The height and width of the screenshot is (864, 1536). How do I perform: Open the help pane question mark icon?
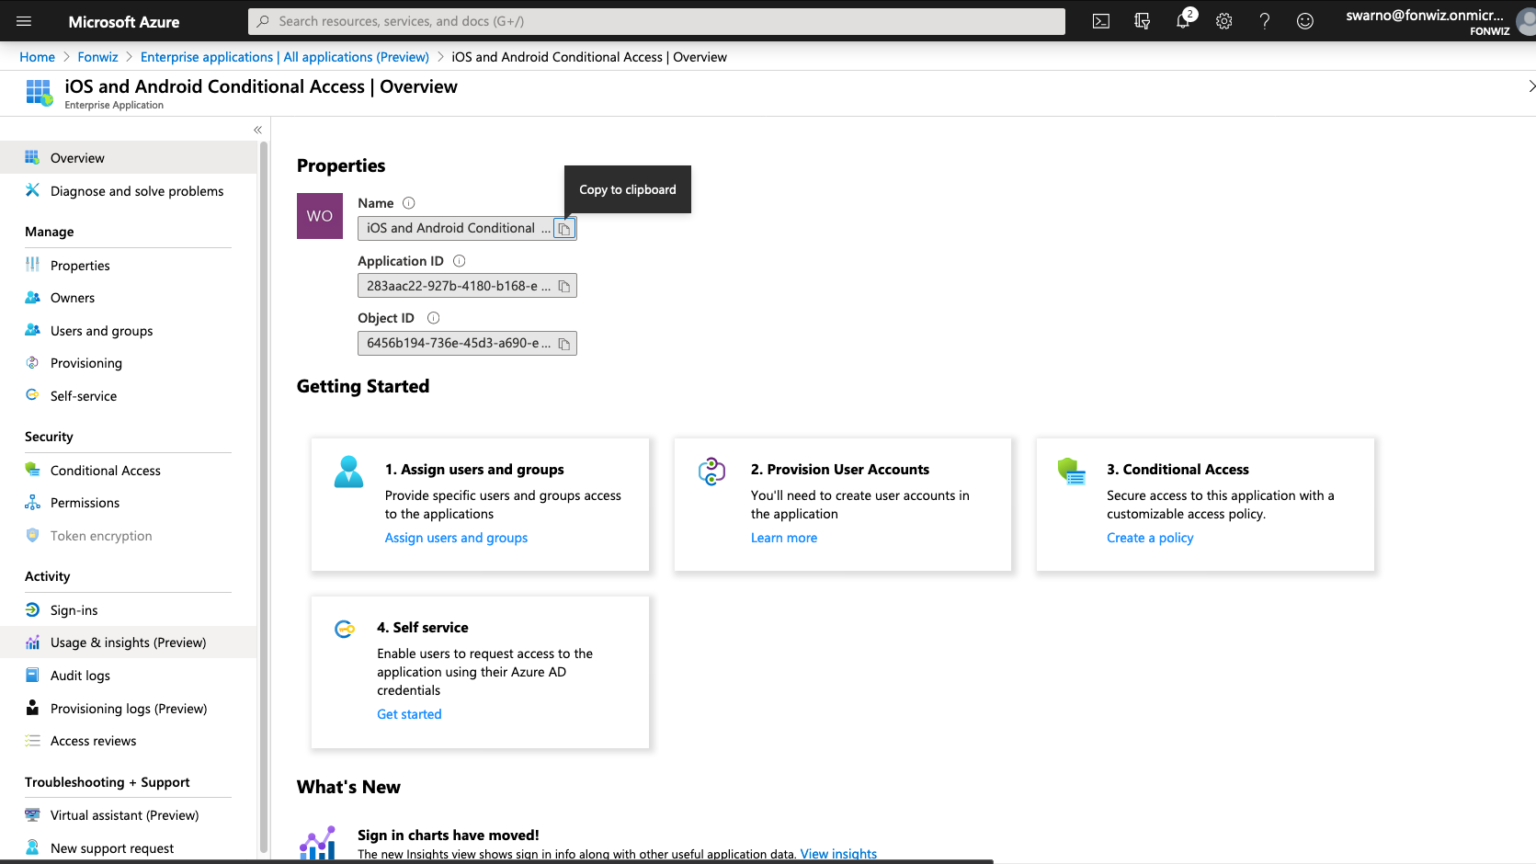coord(1265,21)
